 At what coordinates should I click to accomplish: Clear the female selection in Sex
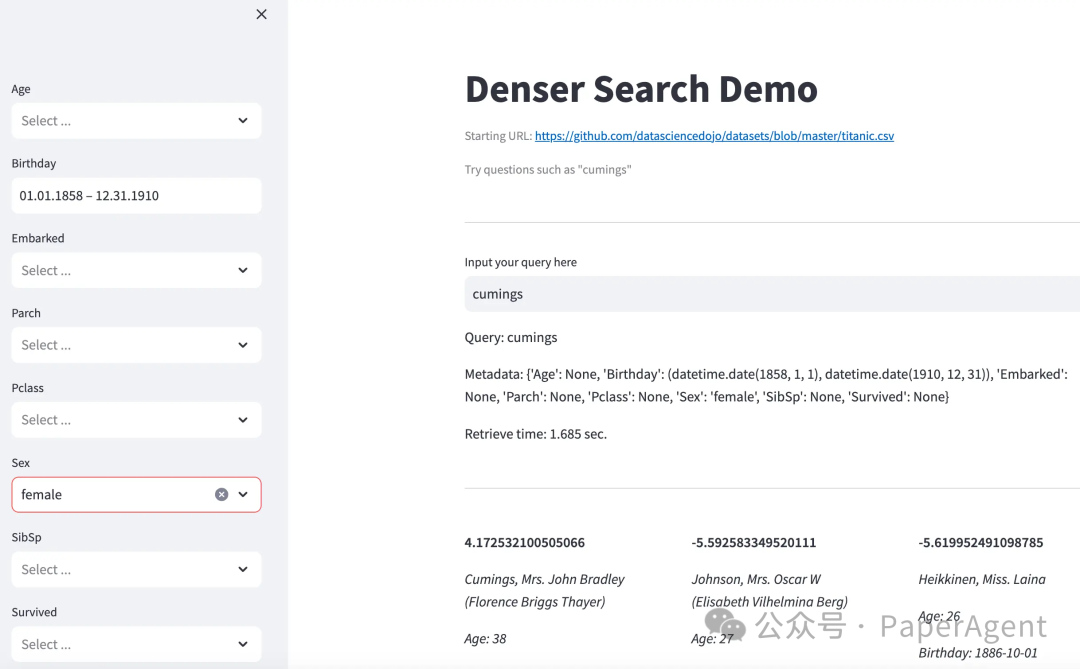[222, 494]
